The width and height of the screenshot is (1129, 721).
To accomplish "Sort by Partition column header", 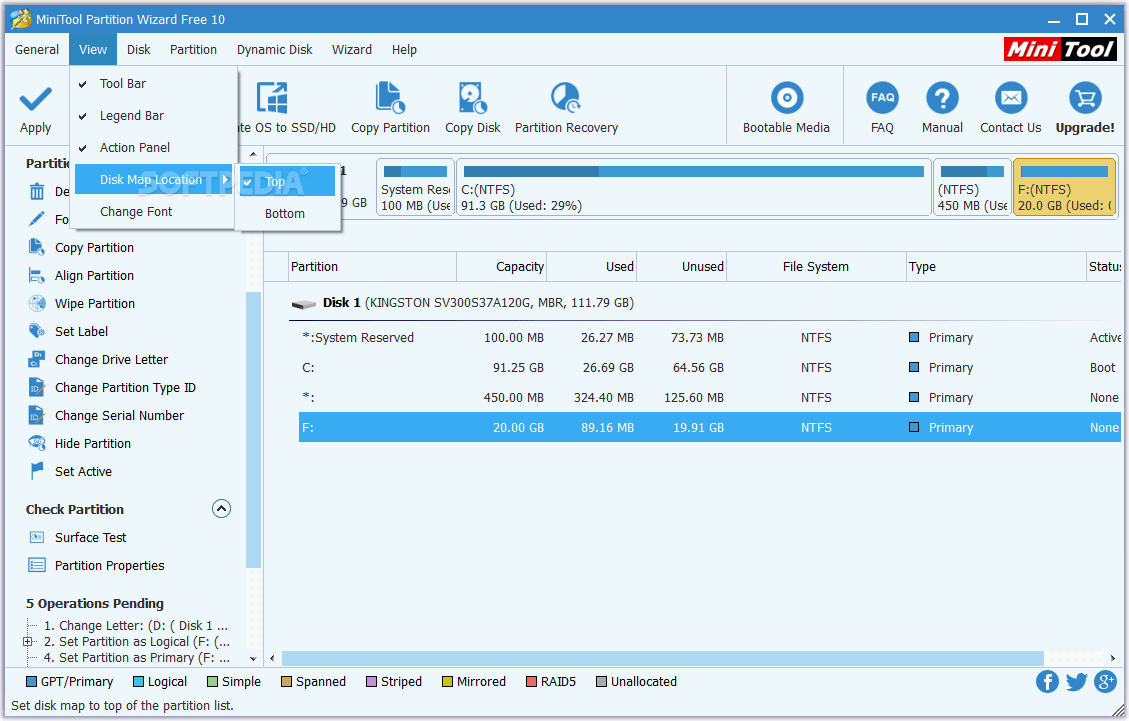I will 372,267.
